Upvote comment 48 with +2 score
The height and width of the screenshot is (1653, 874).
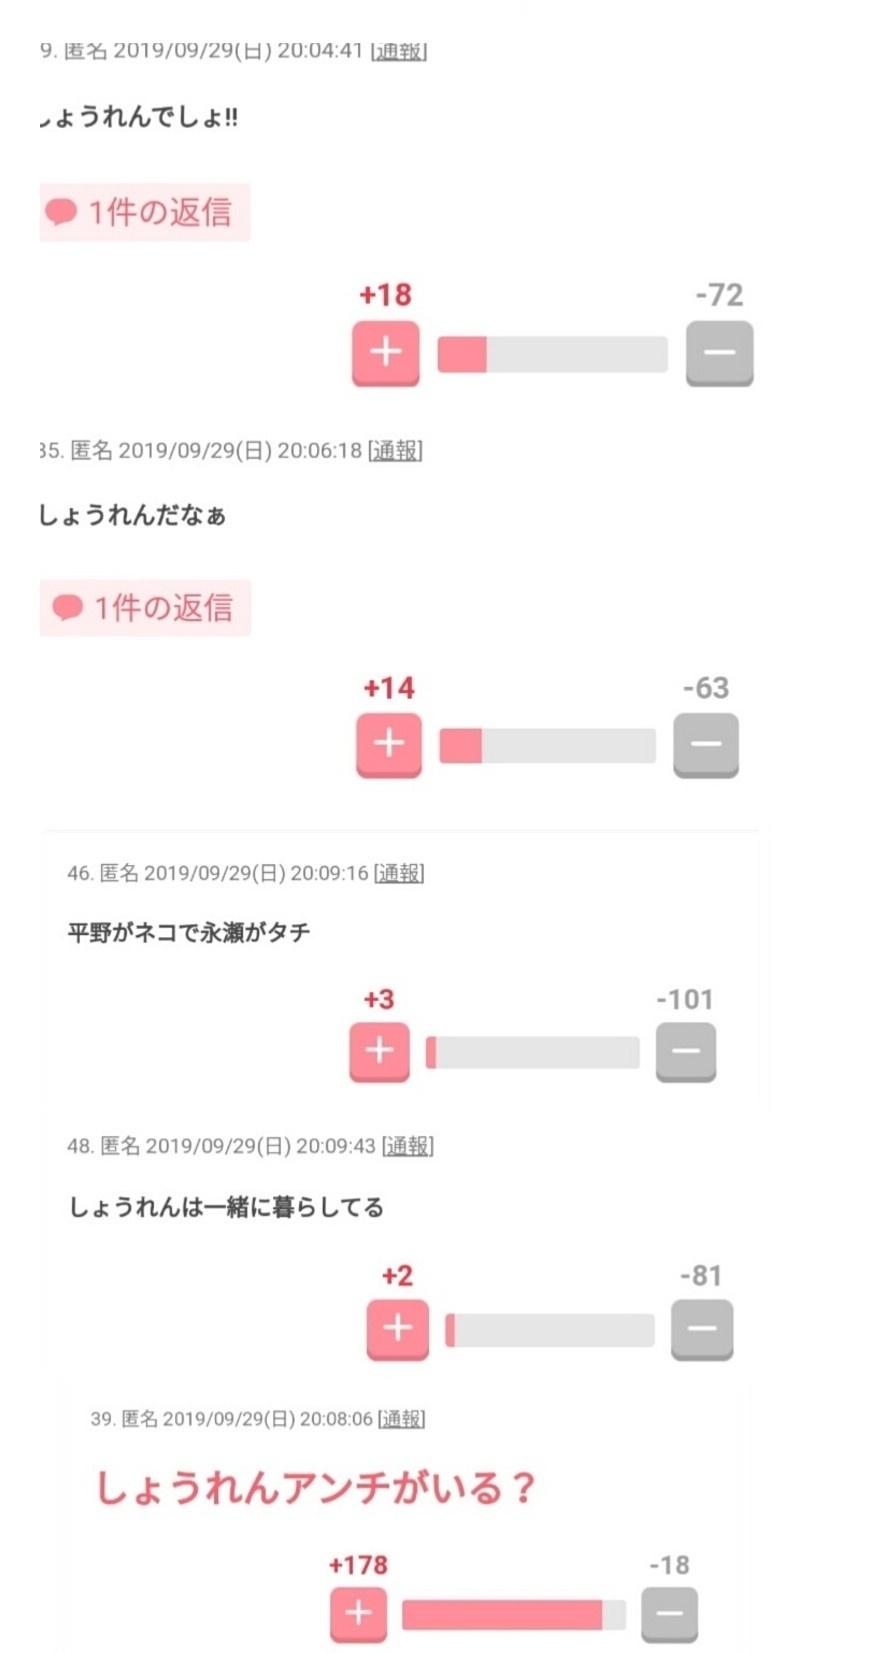pyautogui.click(x=397, y=1328)
